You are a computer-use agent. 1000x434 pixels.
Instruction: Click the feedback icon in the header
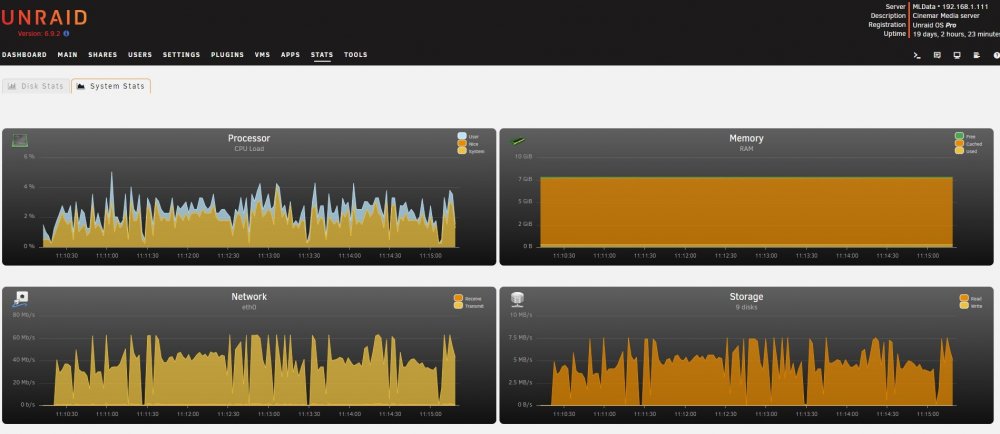(937, 55)
